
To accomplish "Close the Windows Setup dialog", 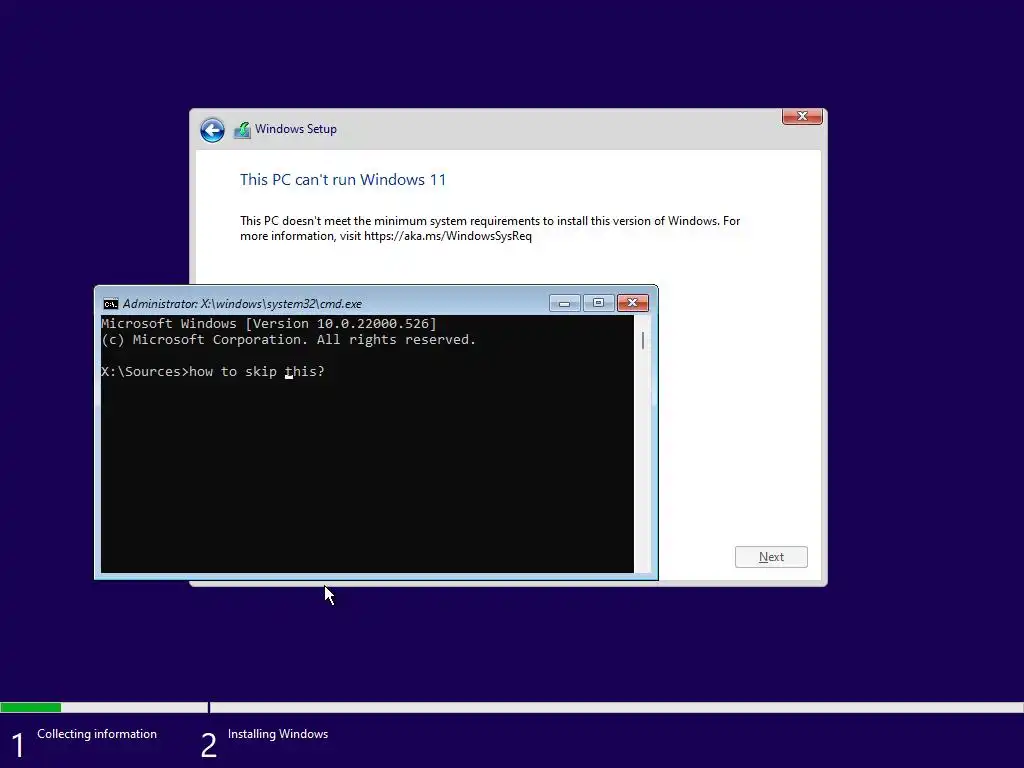I will click(802, 116).
